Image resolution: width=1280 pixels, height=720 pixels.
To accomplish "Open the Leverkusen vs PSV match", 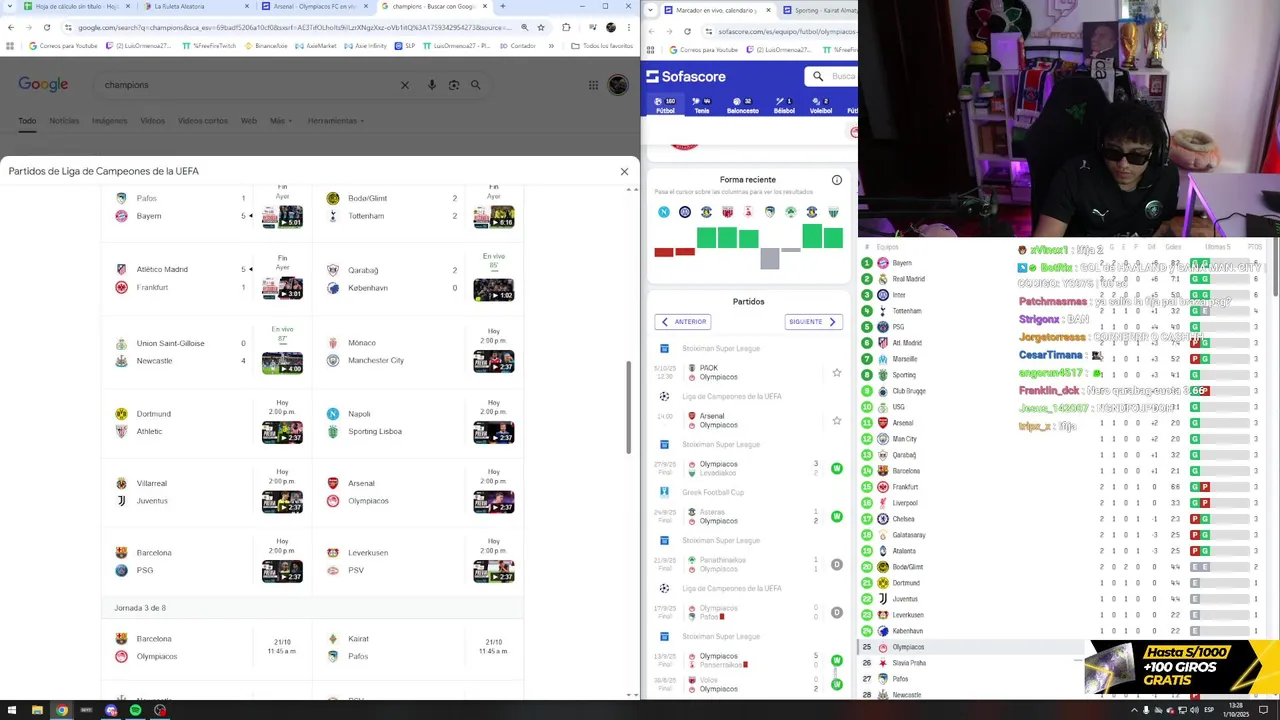I will [418, 561].
